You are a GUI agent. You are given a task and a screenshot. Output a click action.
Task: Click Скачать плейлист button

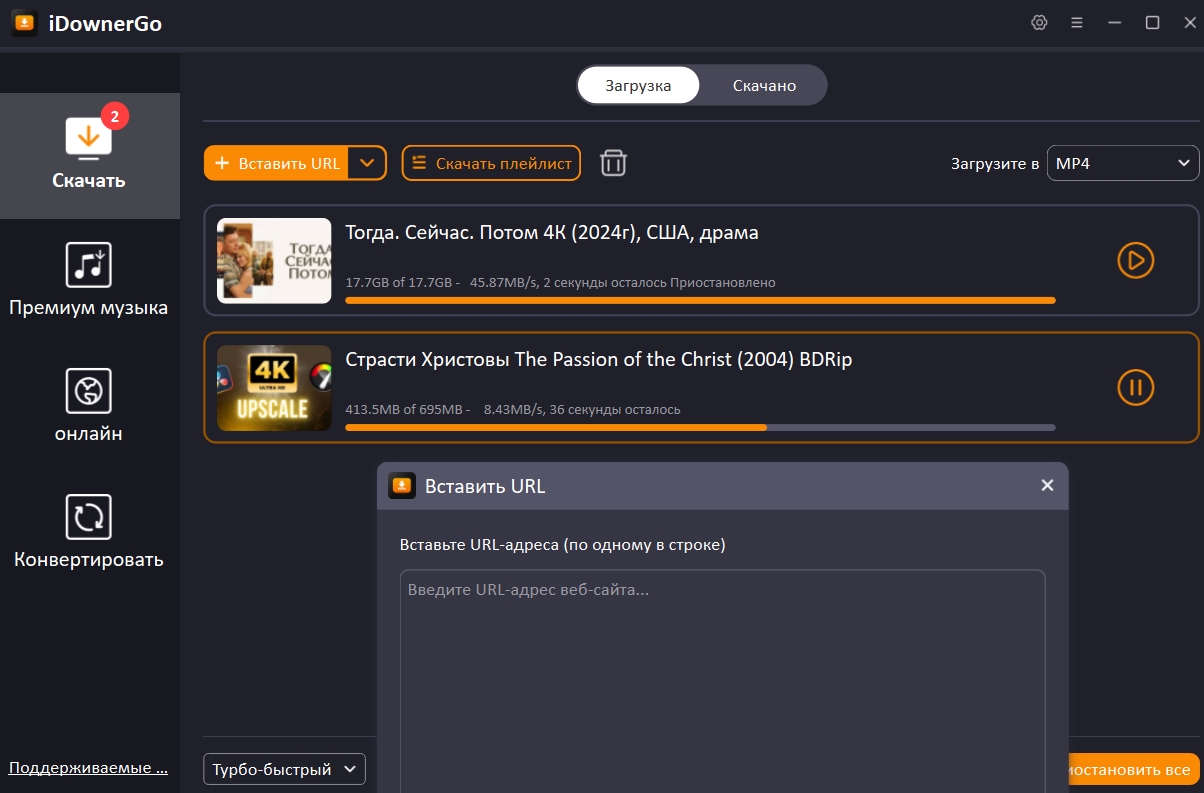coord(491,163)
